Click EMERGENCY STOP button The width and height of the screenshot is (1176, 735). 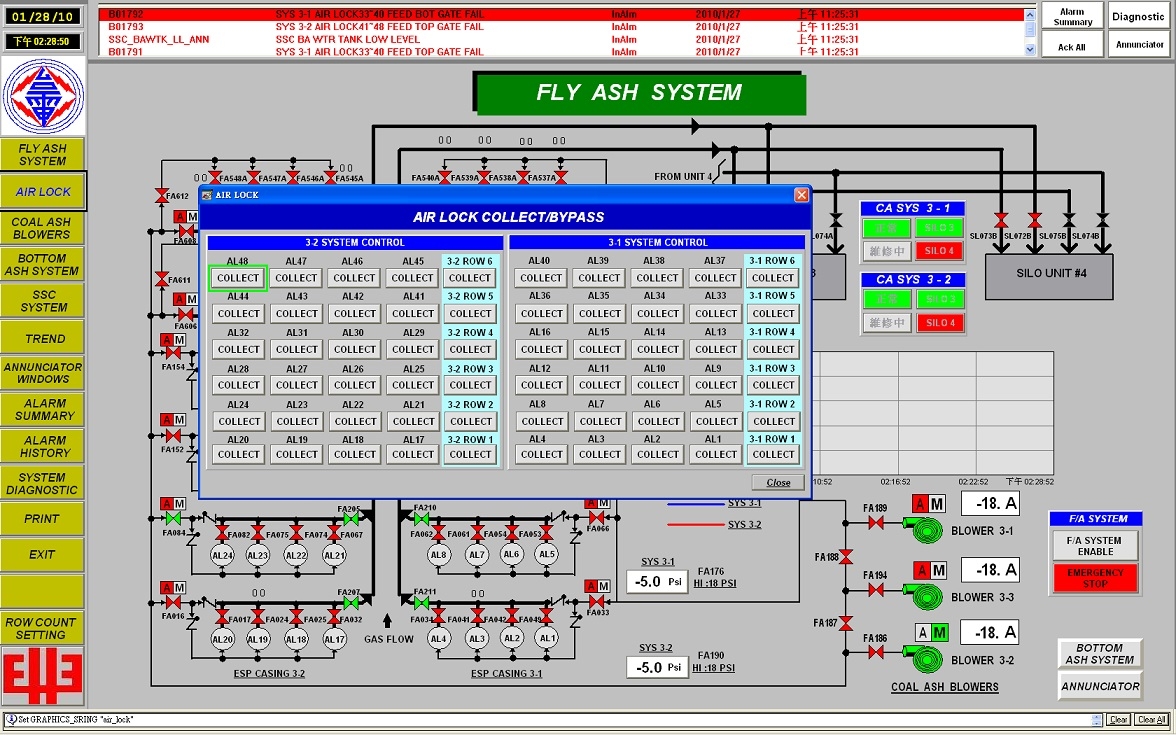point(1095,578)
